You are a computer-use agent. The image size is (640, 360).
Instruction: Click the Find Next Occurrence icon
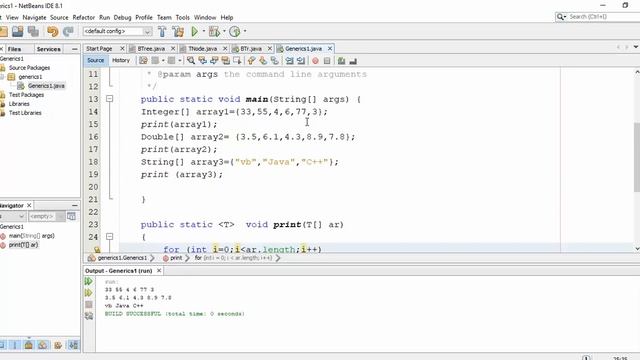[214, 61]
